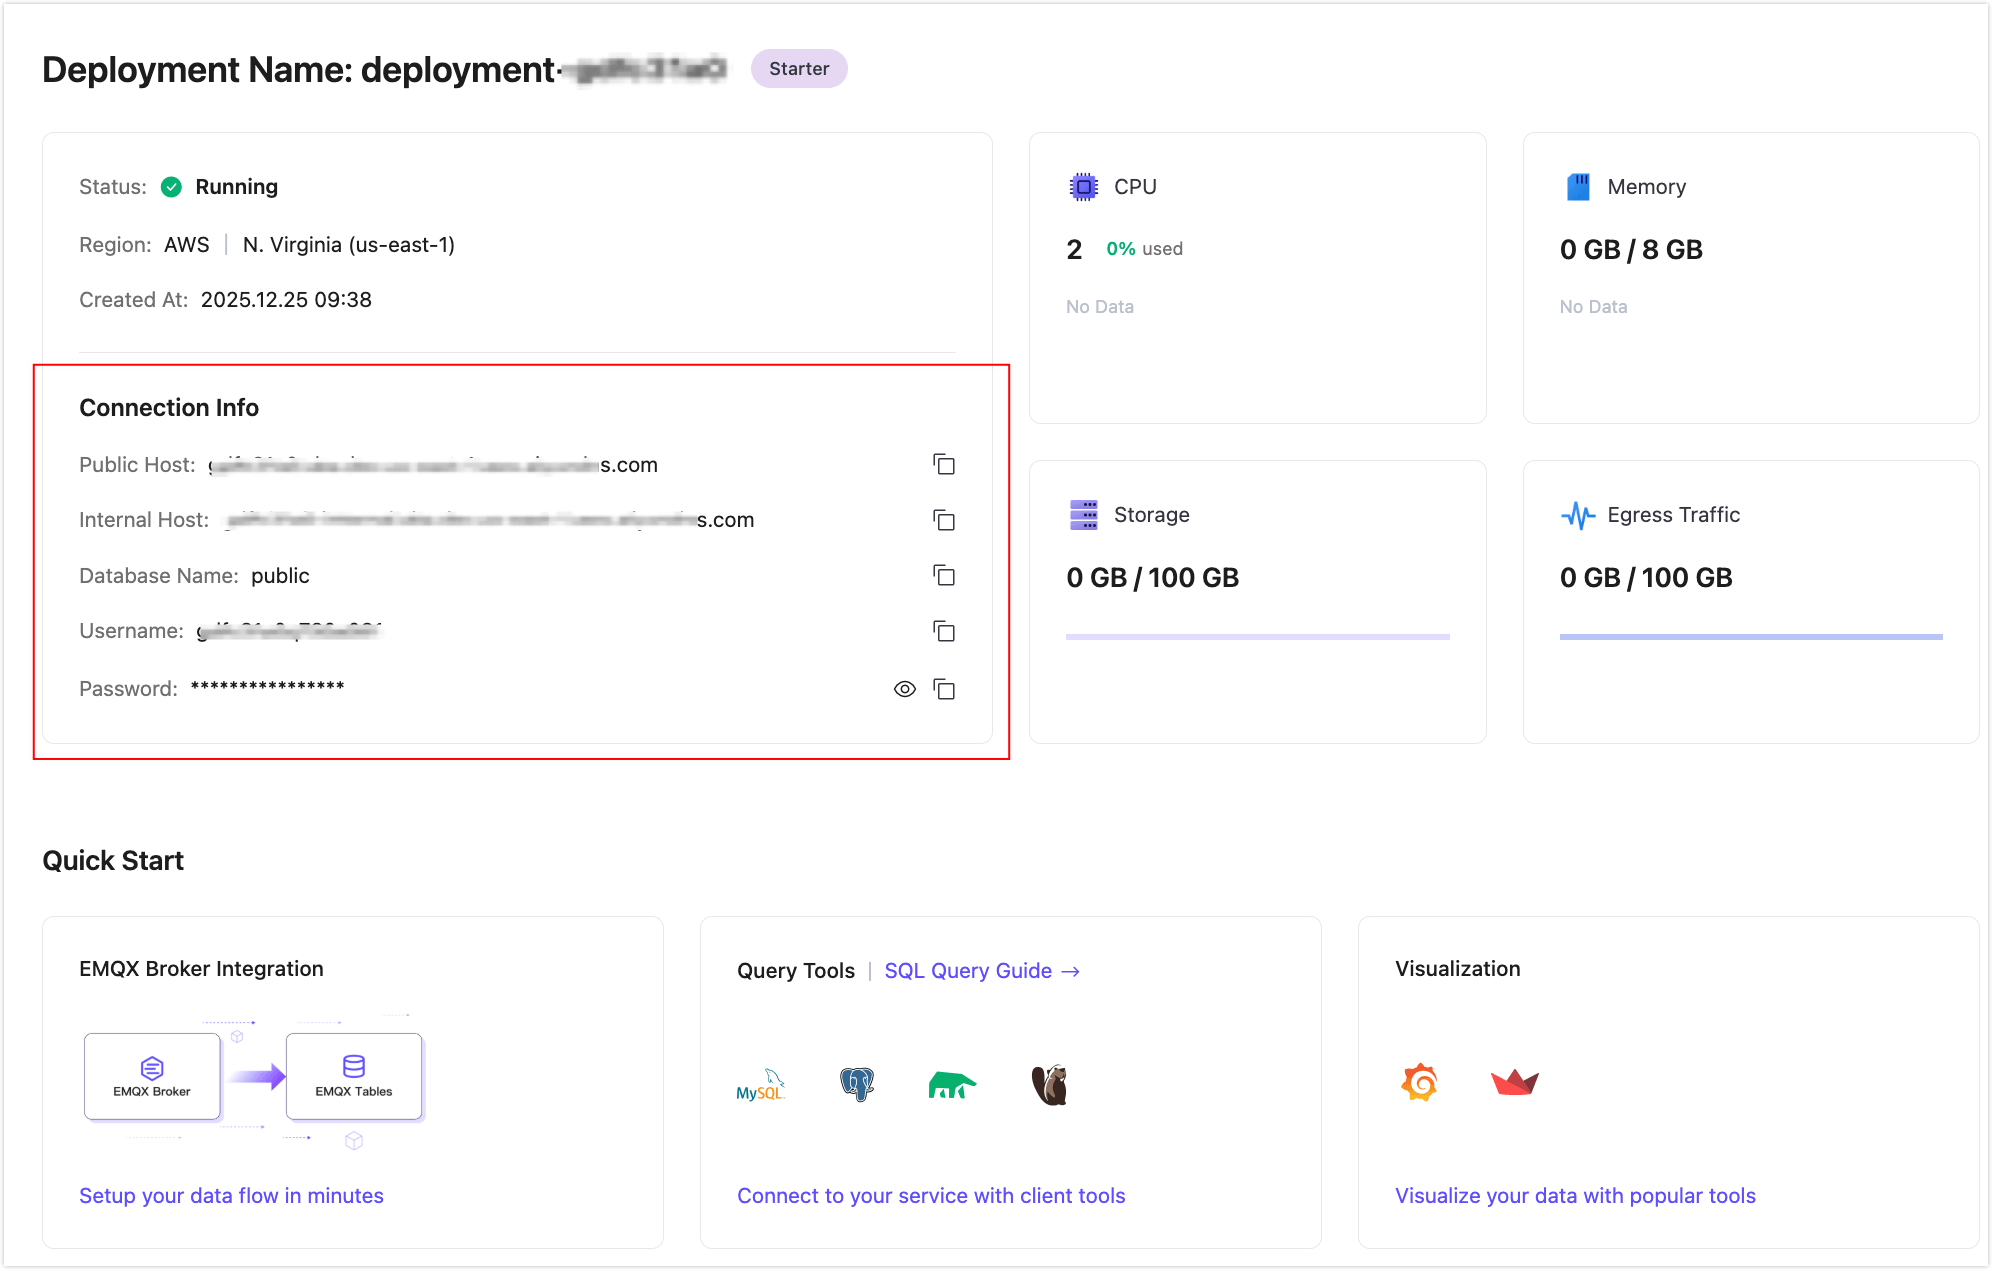Copy the Public Host address
The width and height of the screenshot is (1992, 1270).
pyautogui.click(x=944, y=464)
